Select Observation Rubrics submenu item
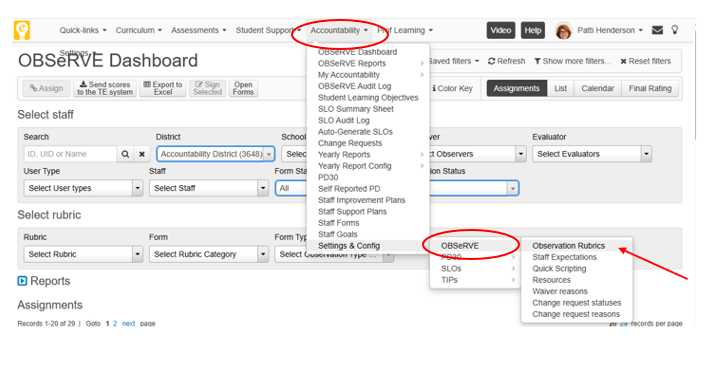The height and width of the screenshot is (371, 704). coord(568,246)
